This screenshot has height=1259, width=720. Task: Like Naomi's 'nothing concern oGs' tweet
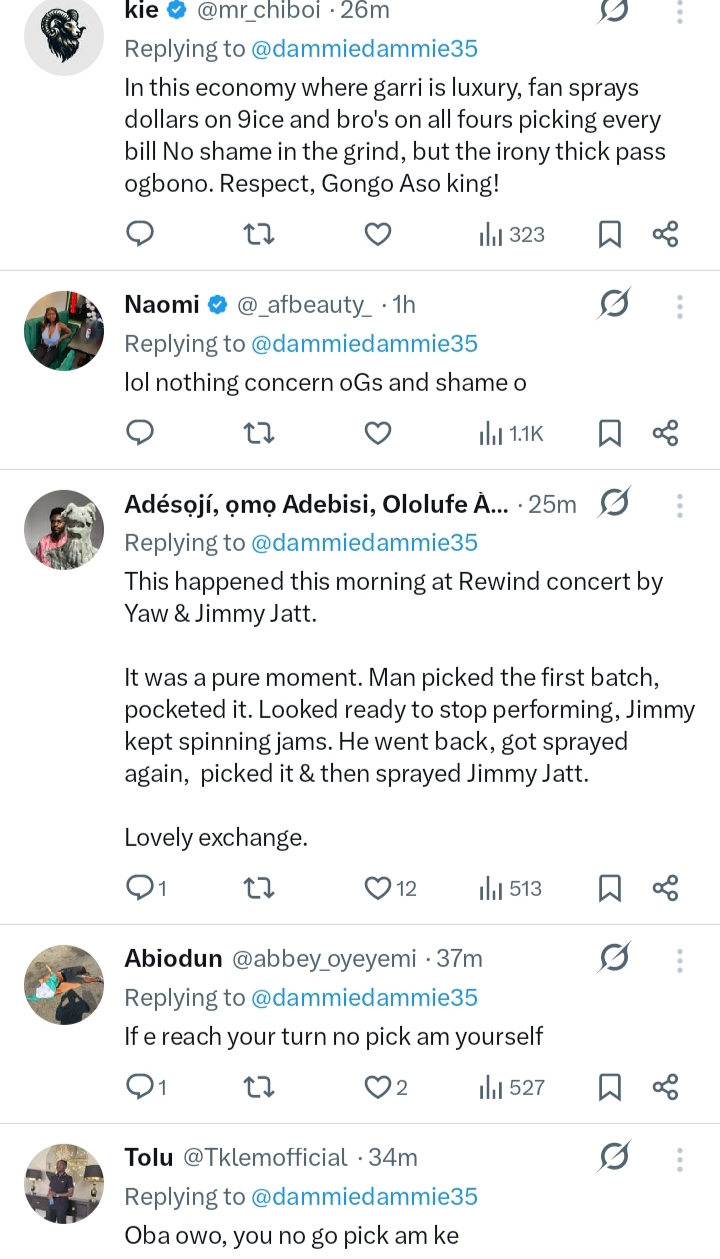[x=377, y=433]
